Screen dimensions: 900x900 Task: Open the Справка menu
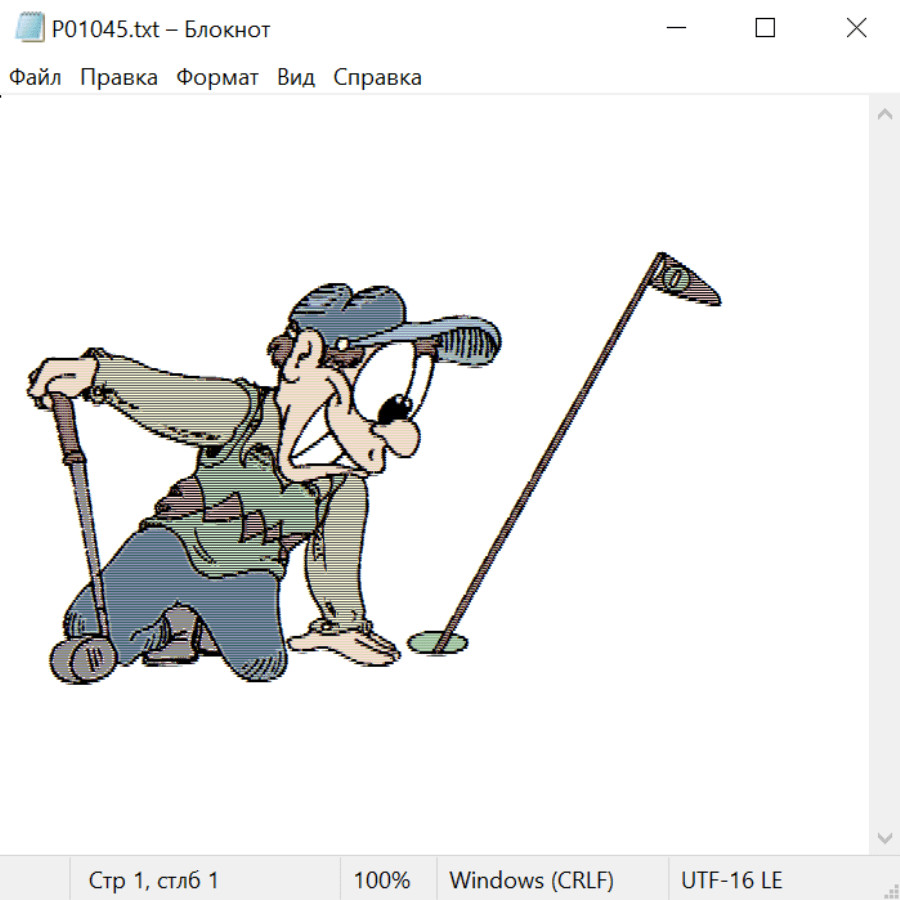point(377,78)
